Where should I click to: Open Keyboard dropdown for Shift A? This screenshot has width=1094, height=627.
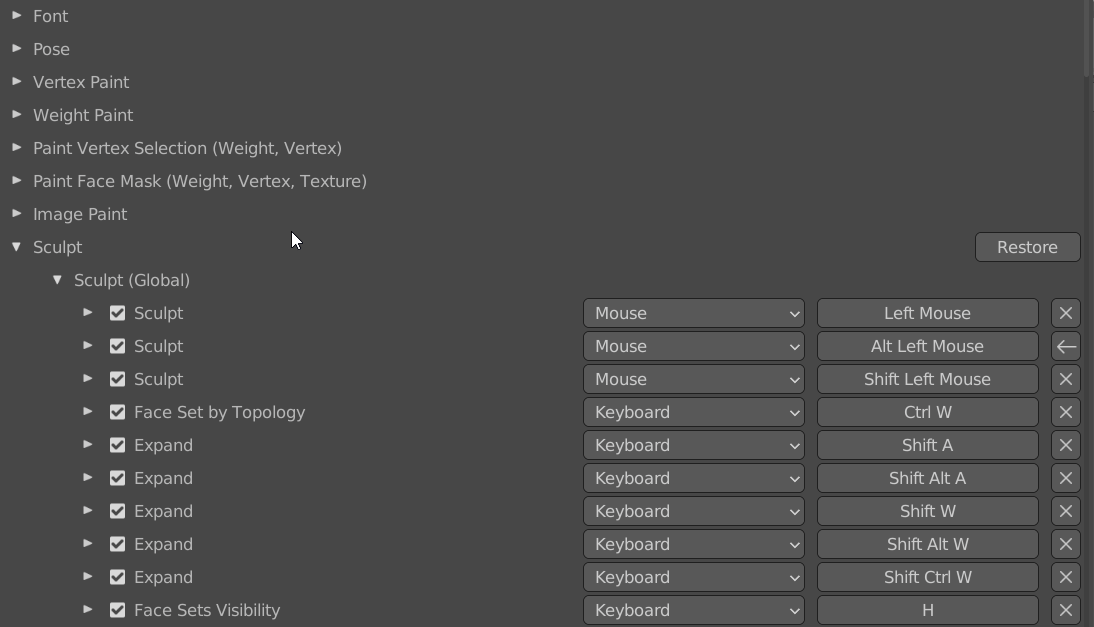tap(694, 445)
